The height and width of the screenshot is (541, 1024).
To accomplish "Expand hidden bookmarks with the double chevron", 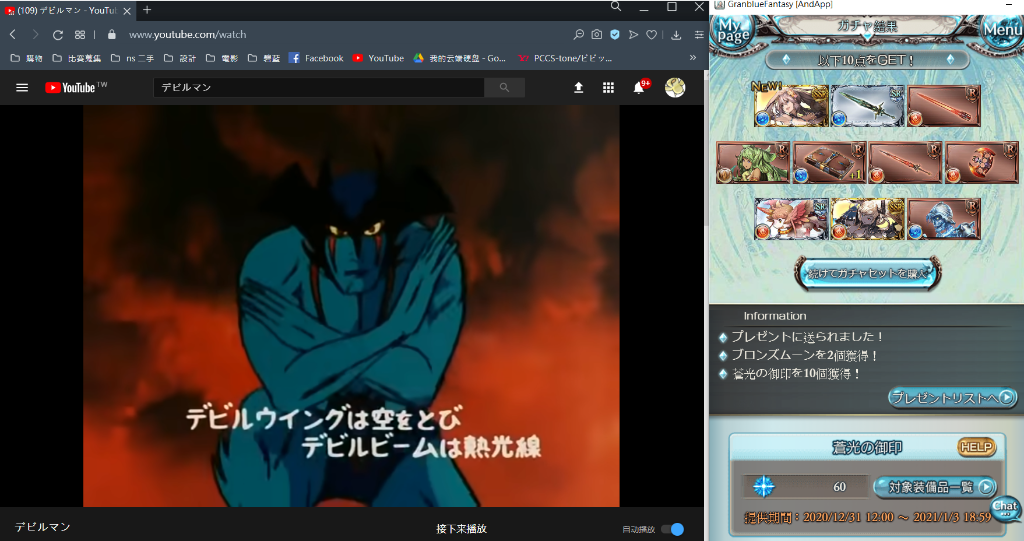I will (x=693, y=57).
